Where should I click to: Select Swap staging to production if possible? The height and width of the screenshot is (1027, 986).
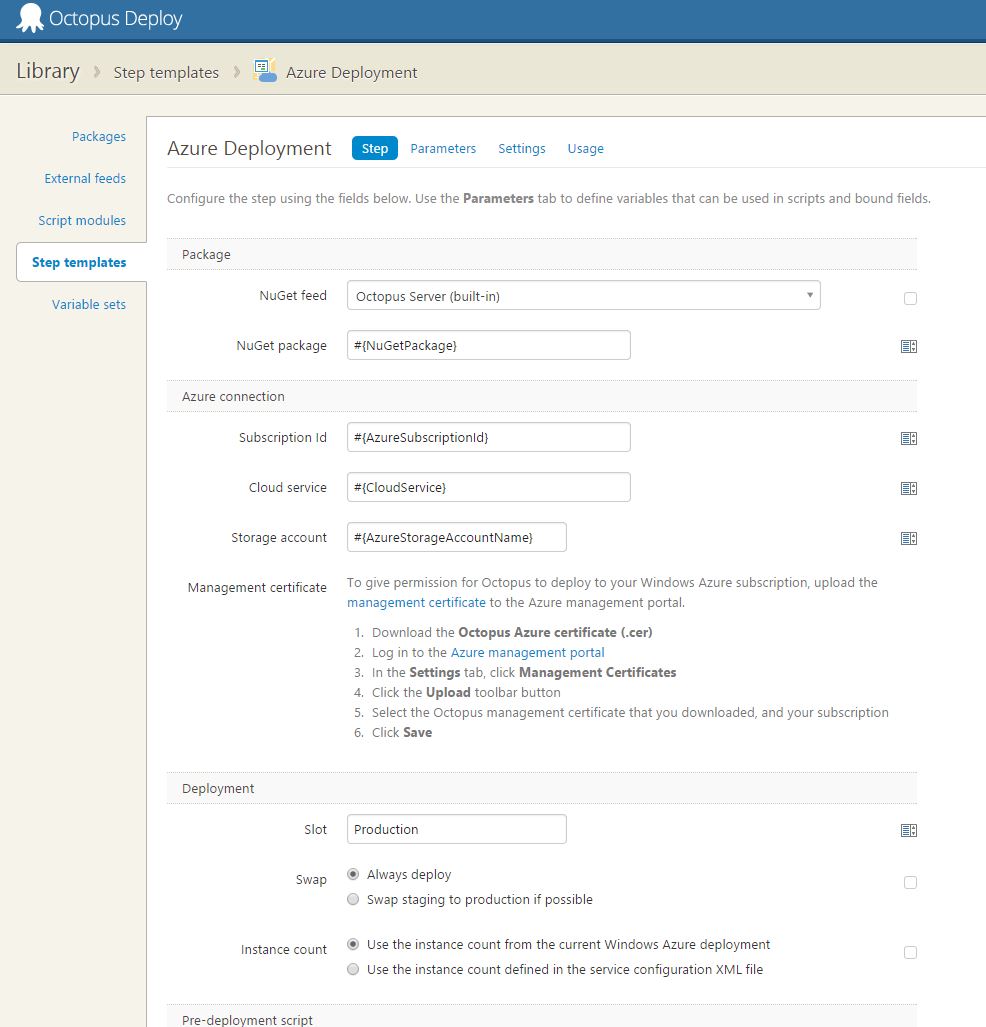coord(353,899)
